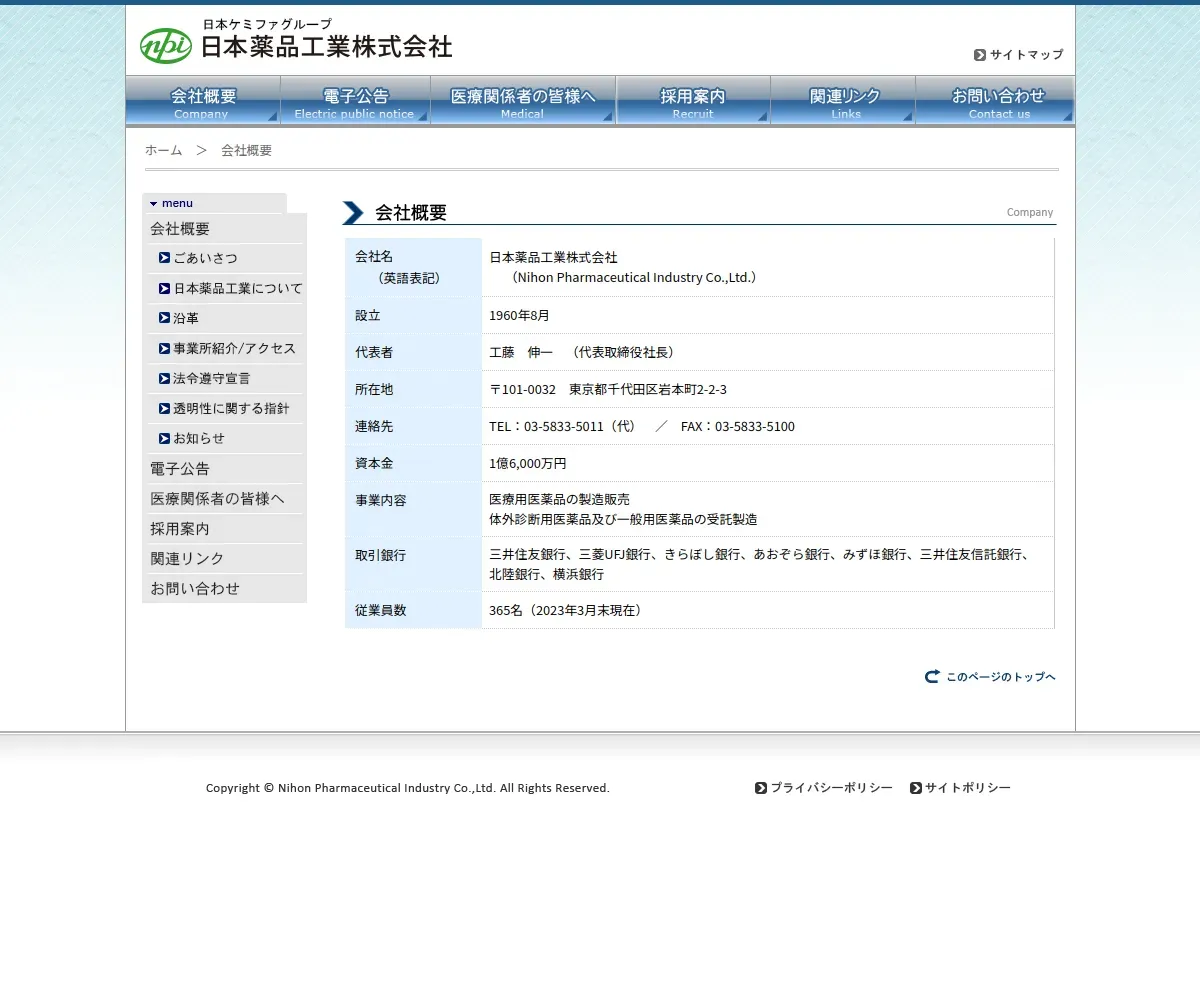The width and height of the screenshot is (1200, 1000).
Task: Click the 工藤 伸一 representative value
Action: pyautogui.click(x=585, y=352)
